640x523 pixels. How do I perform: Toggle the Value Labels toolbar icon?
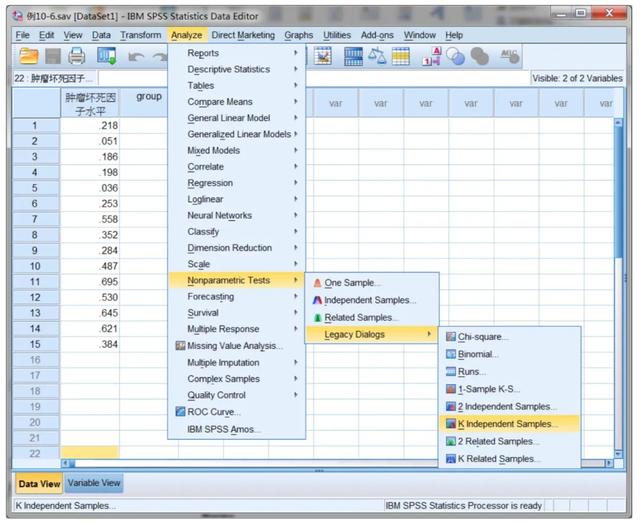click(431, 56)
